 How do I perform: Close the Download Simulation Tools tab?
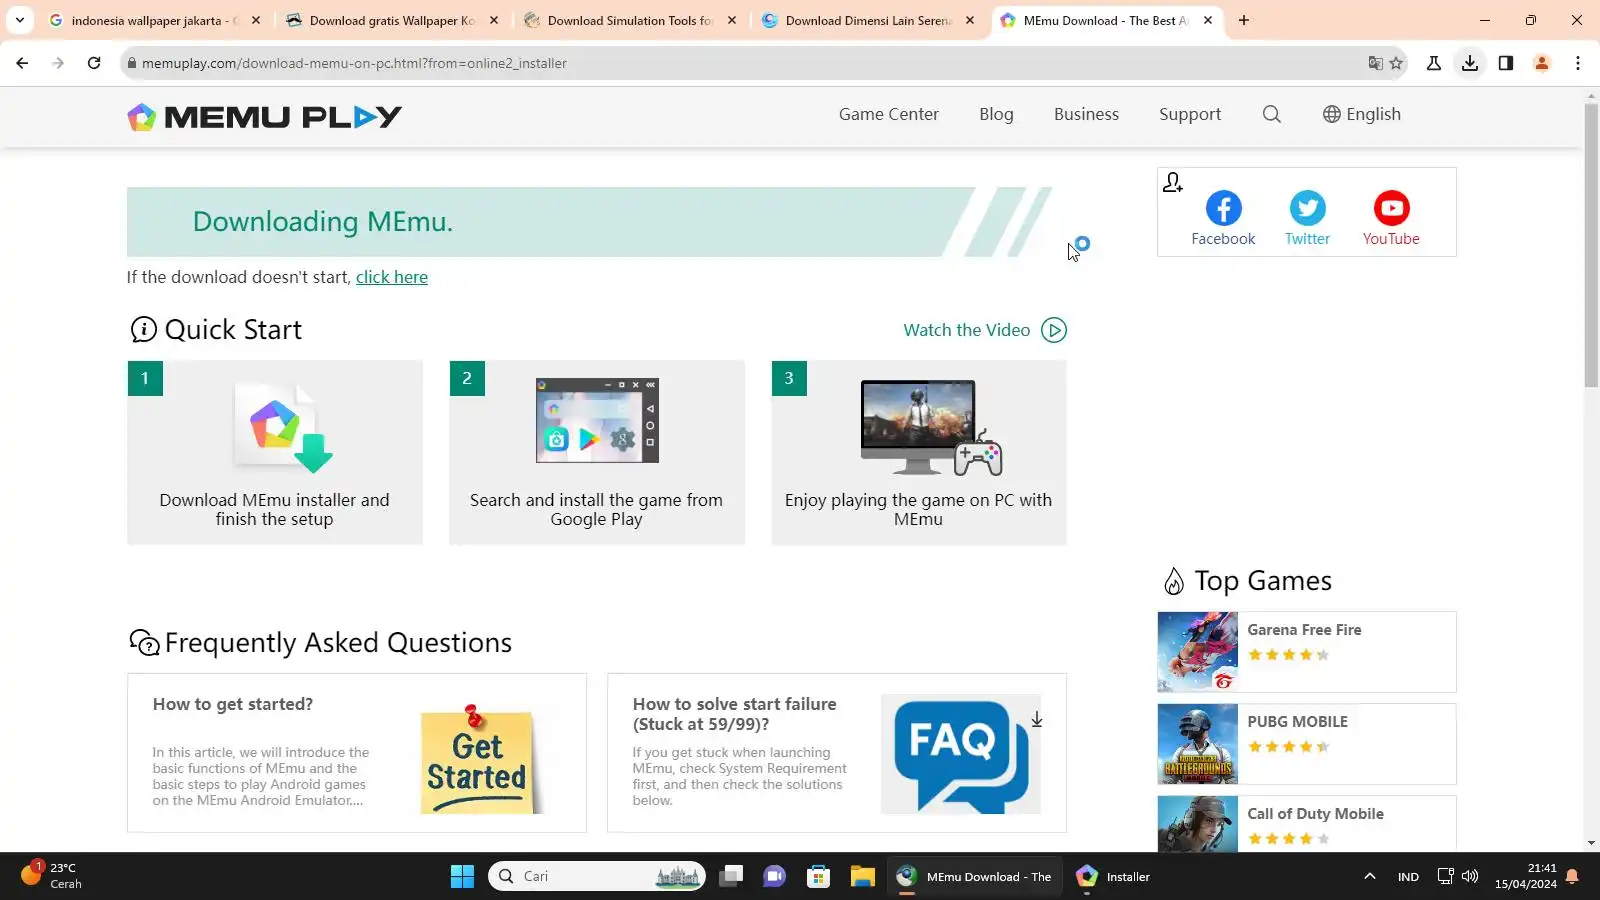point(732,20)
